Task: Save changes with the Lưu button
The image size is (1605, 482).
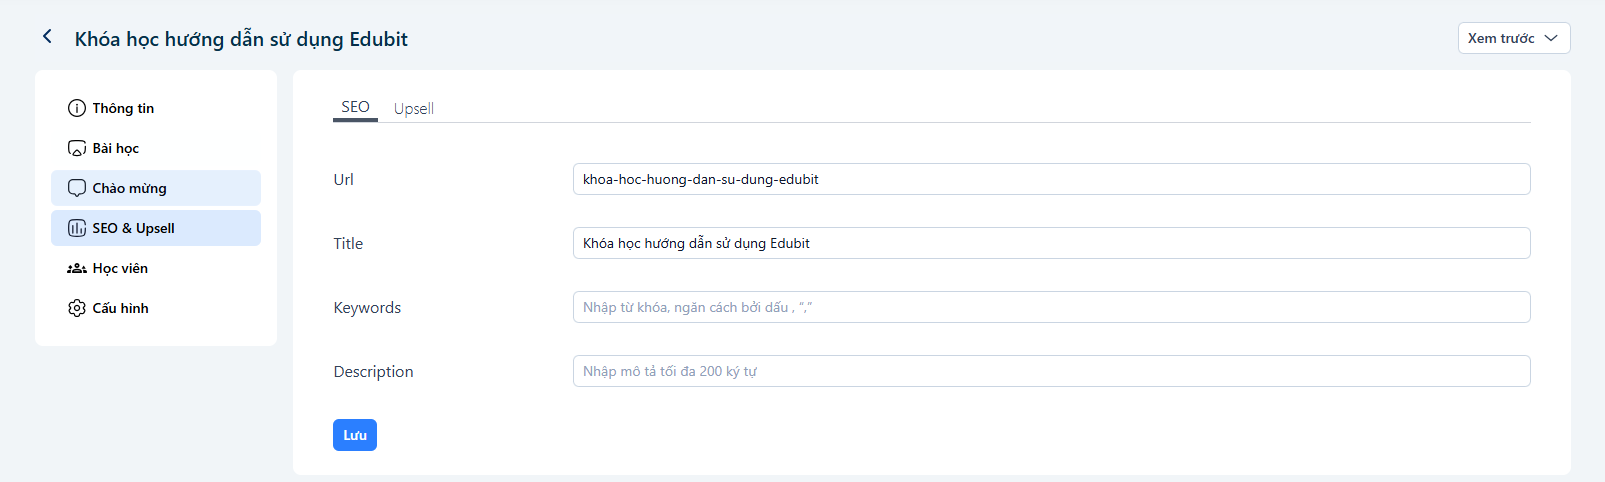Action: [355, 435]
